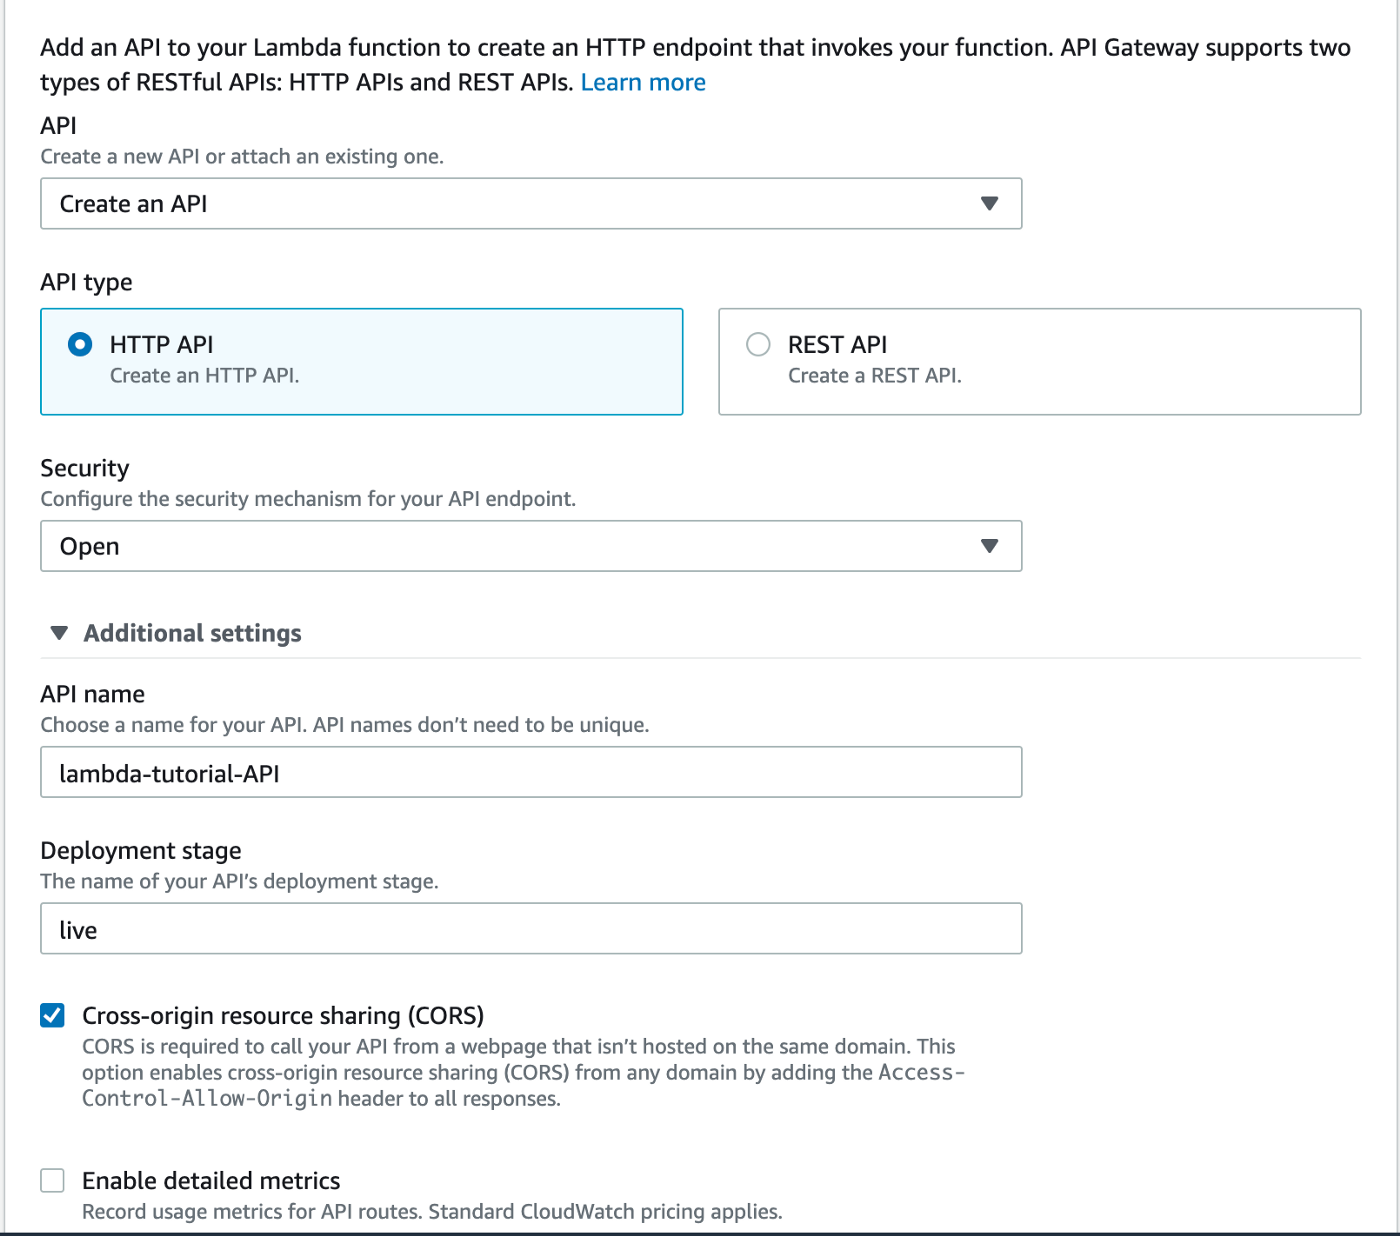Click the API dropdown arrow icon

[x=989, y=204]
